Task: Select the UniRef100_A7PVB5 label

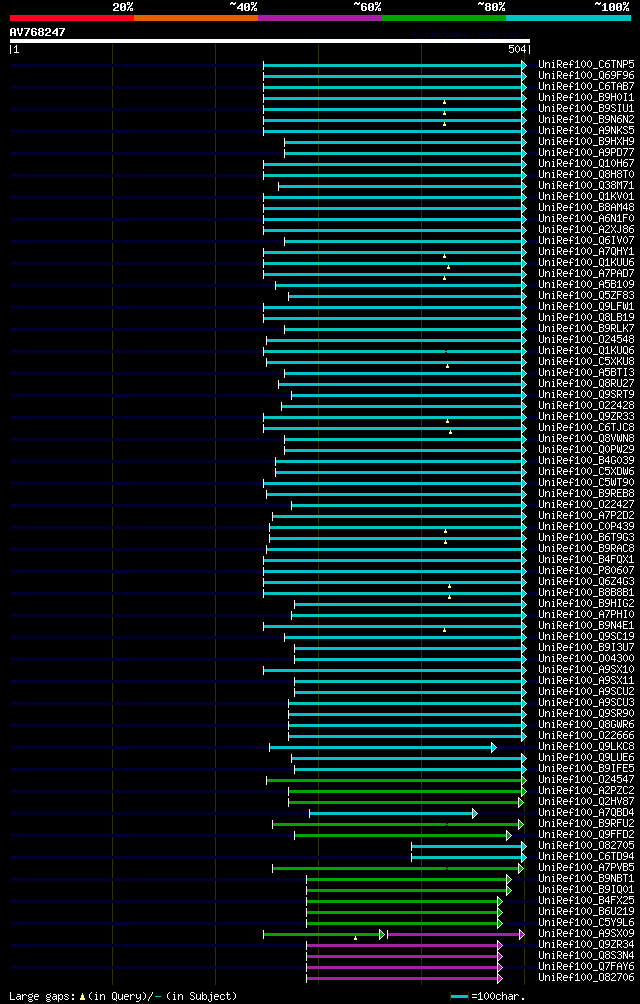Action: (586, 869)
